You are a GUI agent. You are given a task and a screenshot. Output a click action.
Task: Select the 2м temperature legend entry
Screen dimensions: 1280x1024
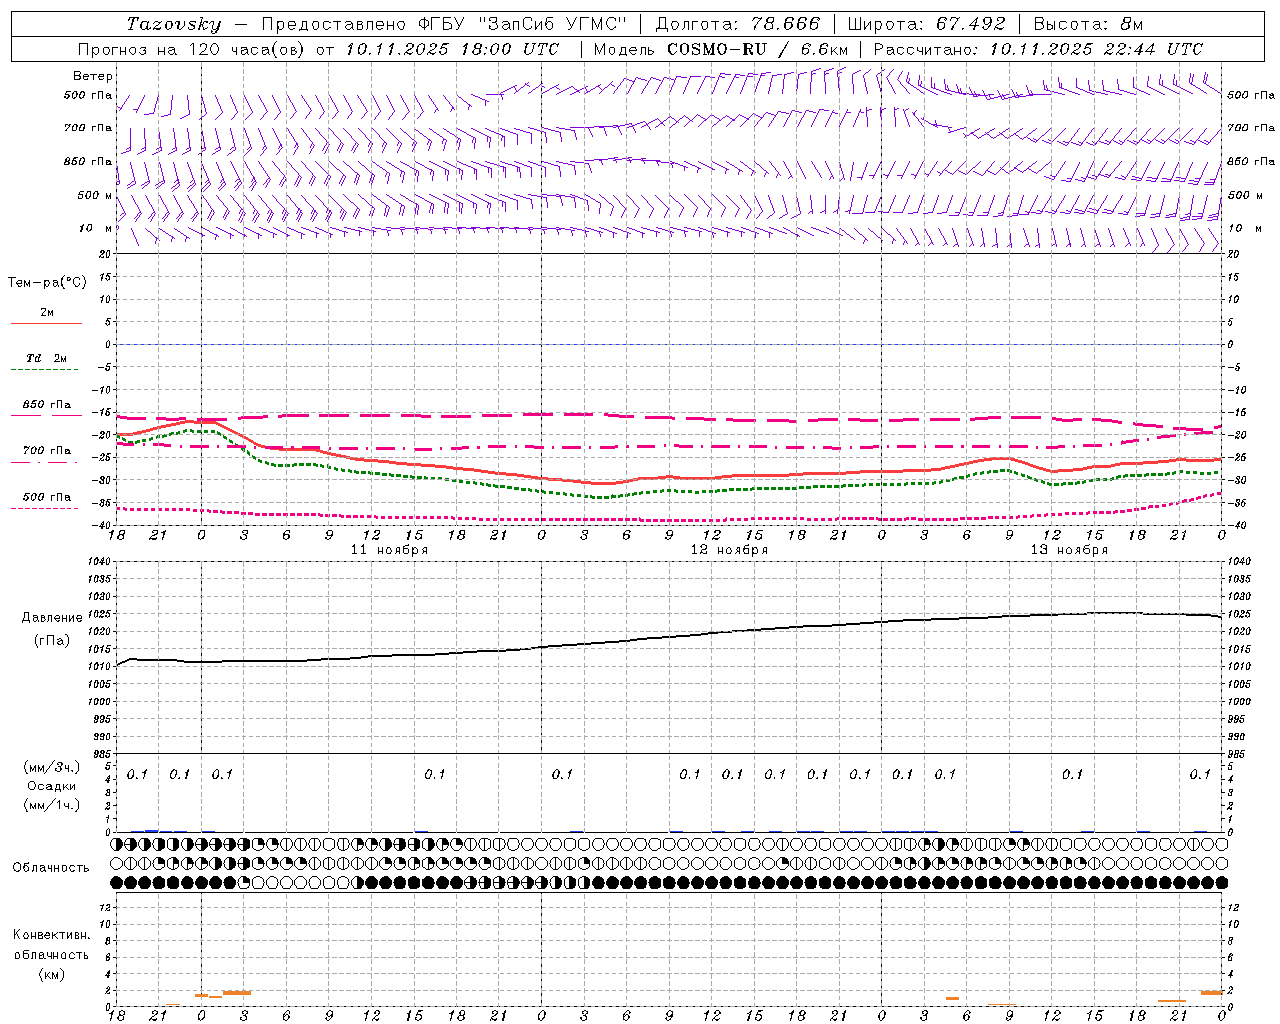click(x=47, y=312)
